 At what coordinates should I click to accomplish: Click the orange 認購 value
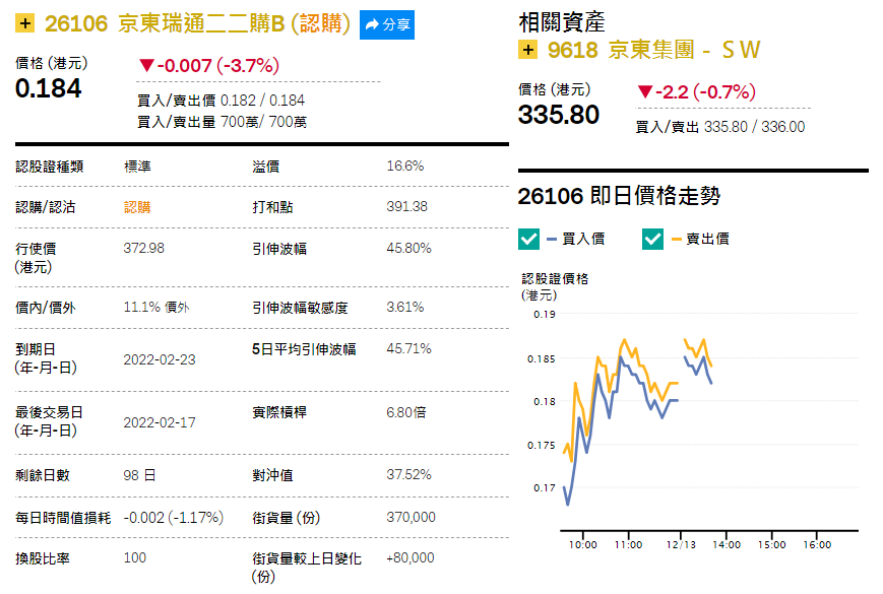click(x=137, y=207)
